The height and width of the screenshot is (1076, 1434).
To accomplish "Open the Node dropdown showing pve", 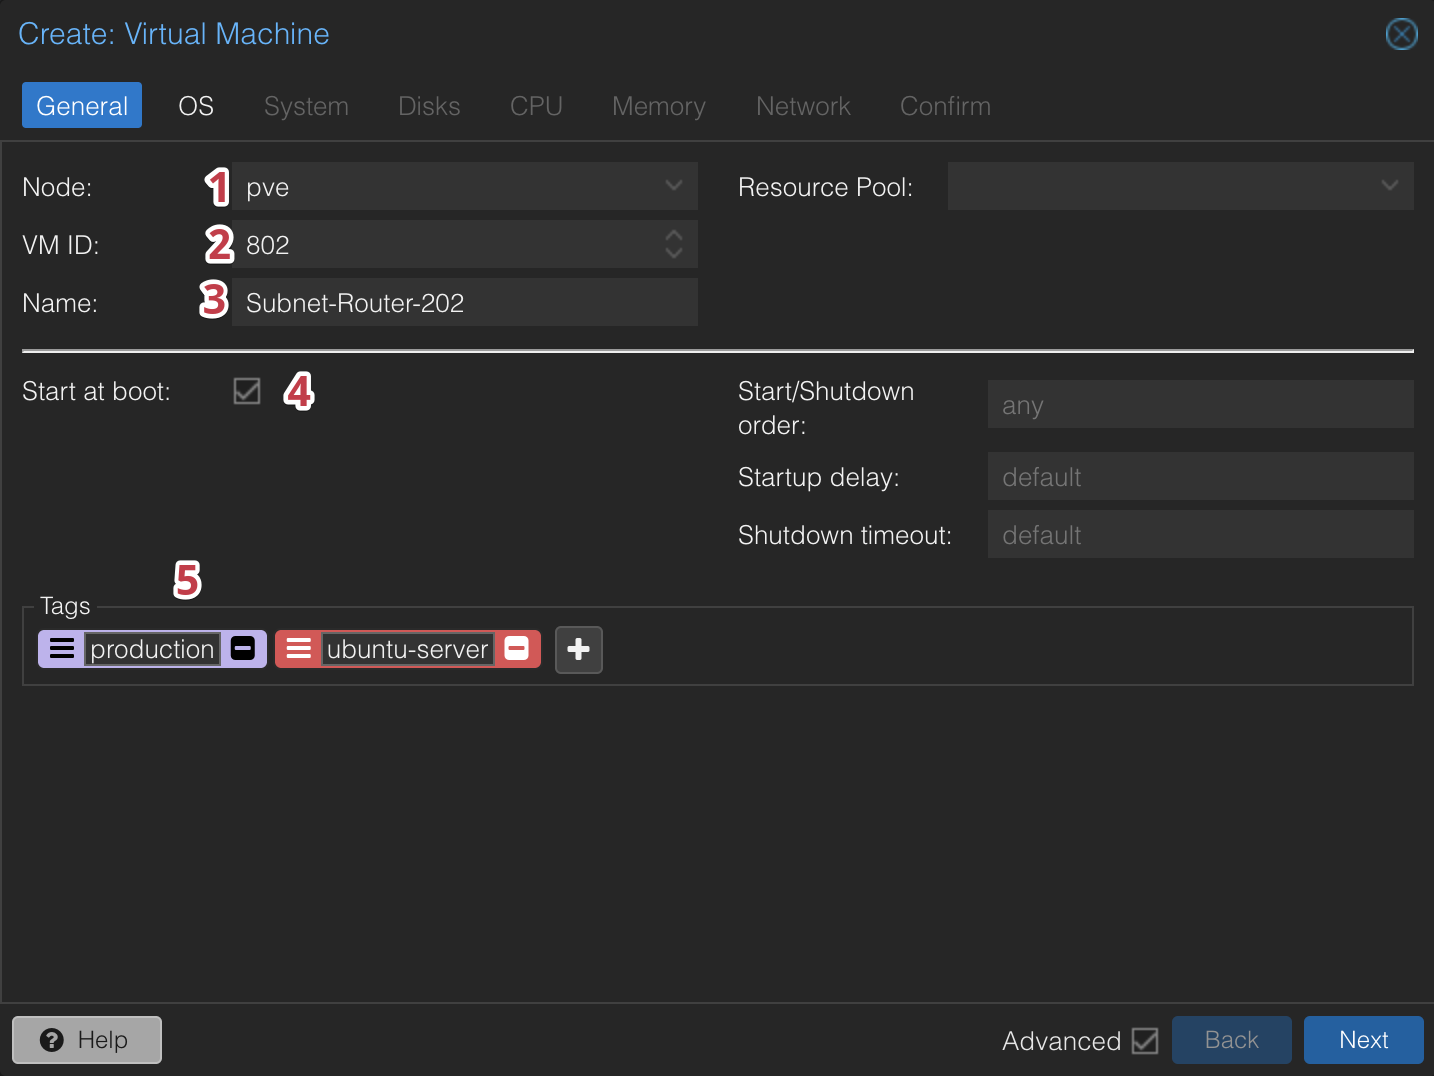I will tap(672, 186).
